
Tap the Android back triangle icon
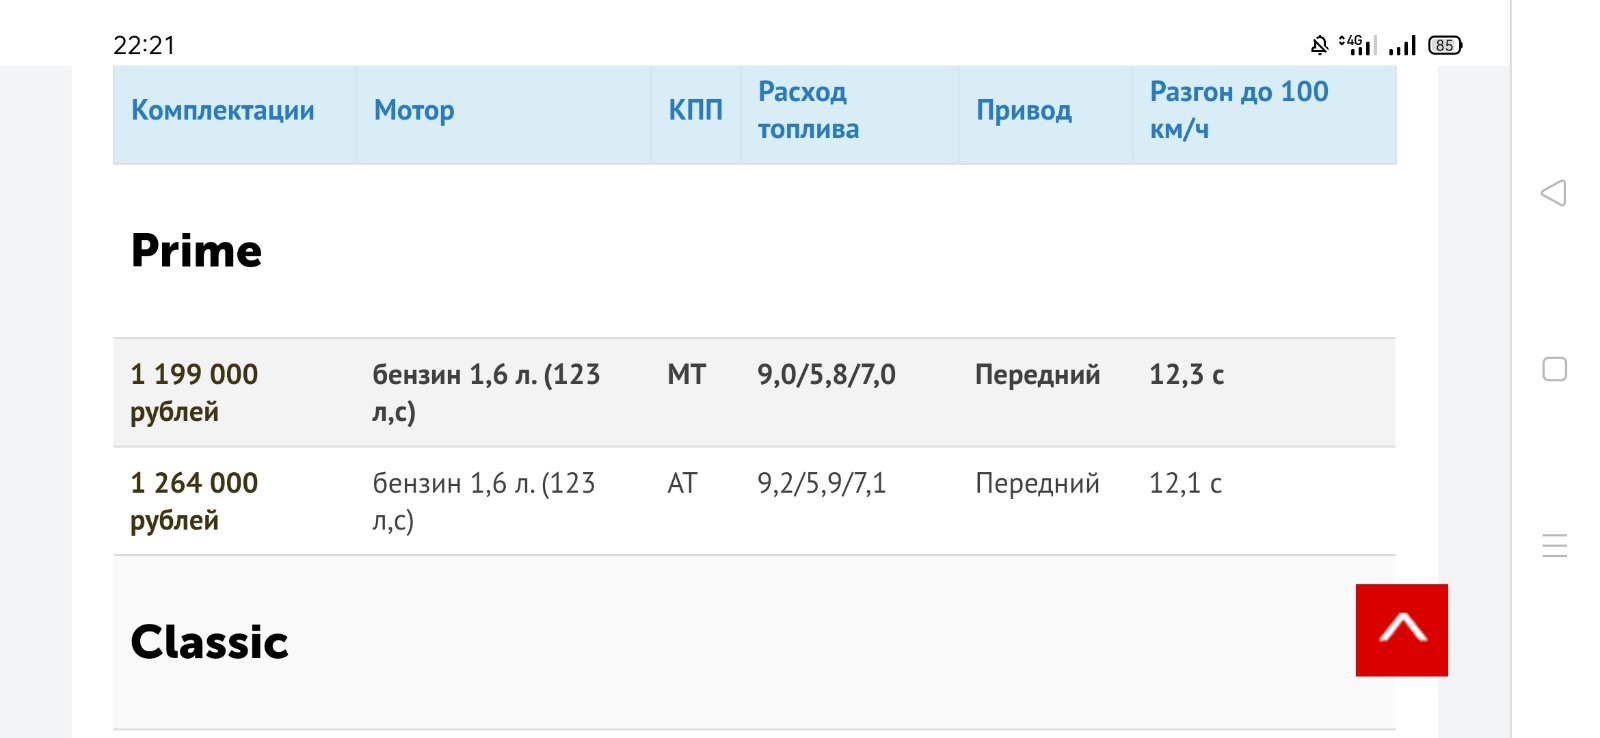coord(1553,193)
